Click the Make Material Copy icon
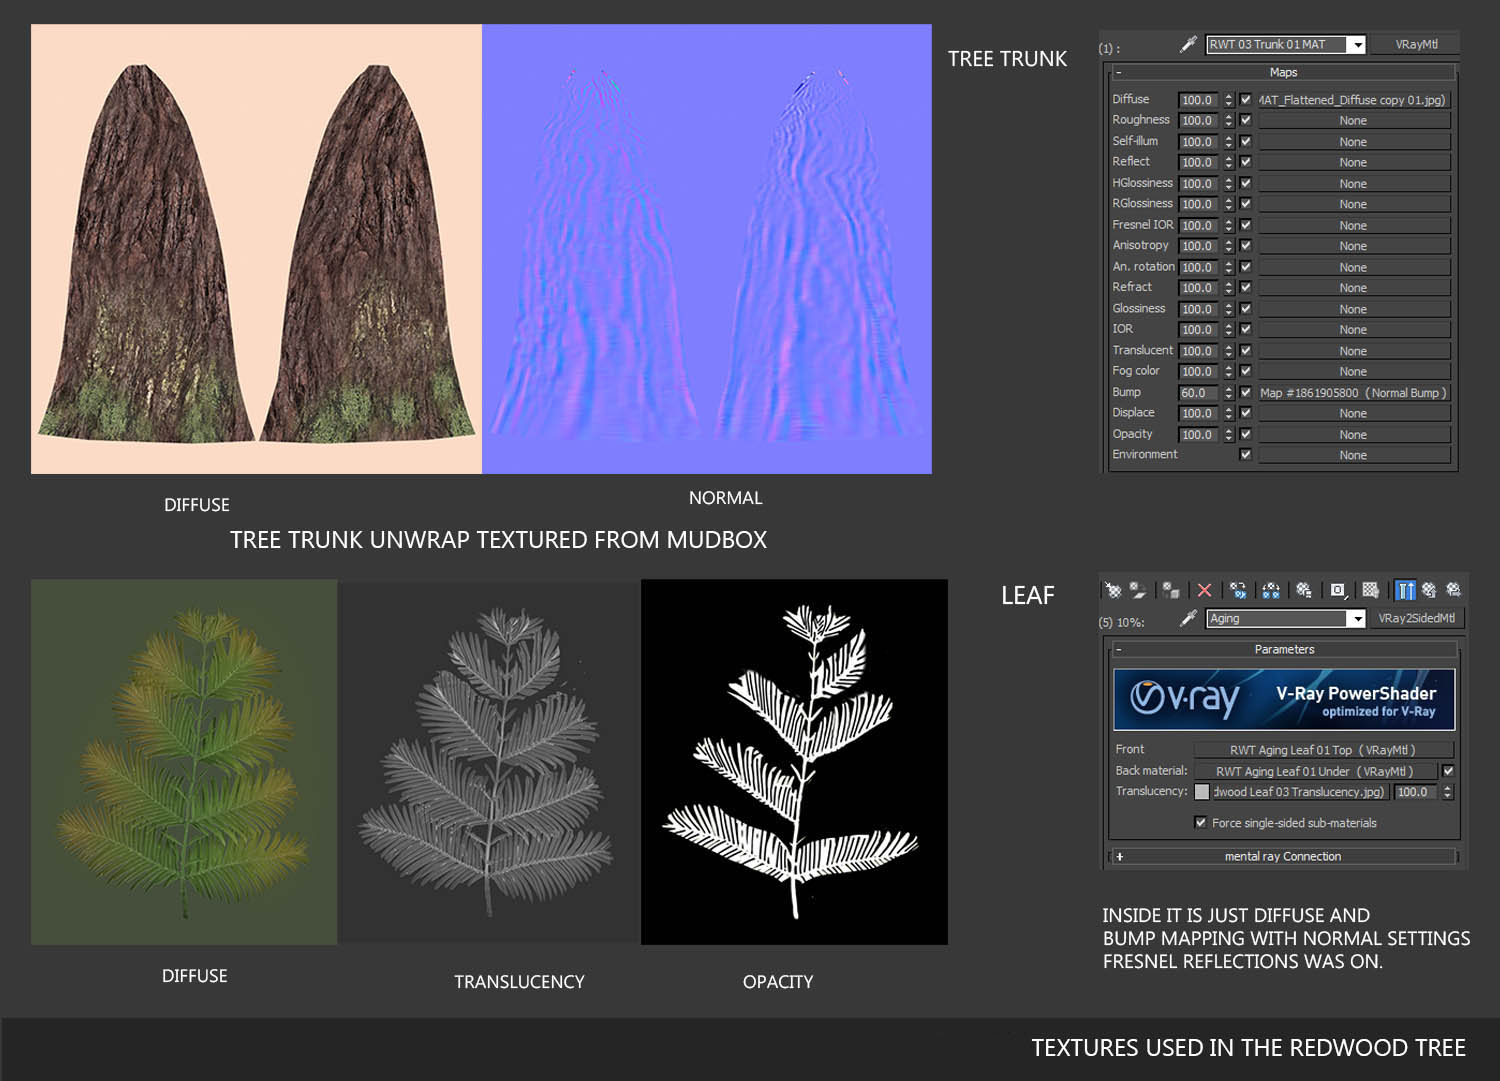This screenshot has width=1500, height=1081. (1238, 590)
